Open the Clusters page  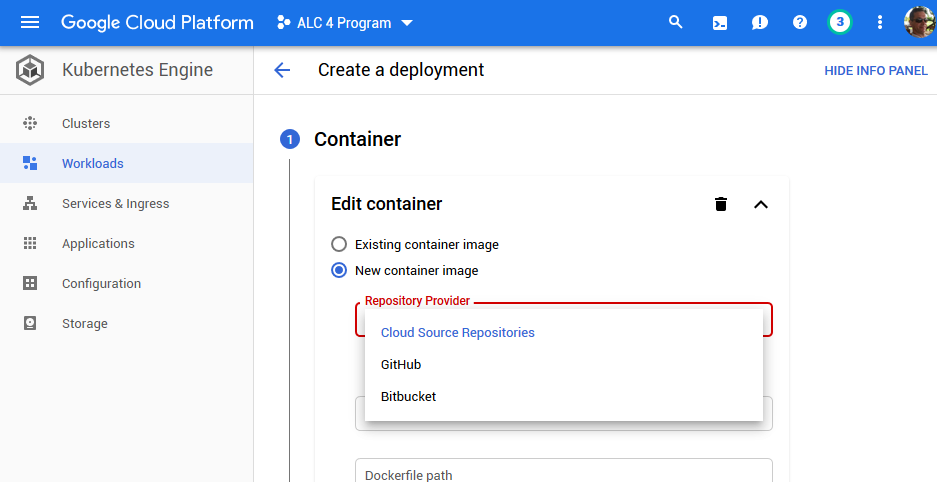pos(127,124)
